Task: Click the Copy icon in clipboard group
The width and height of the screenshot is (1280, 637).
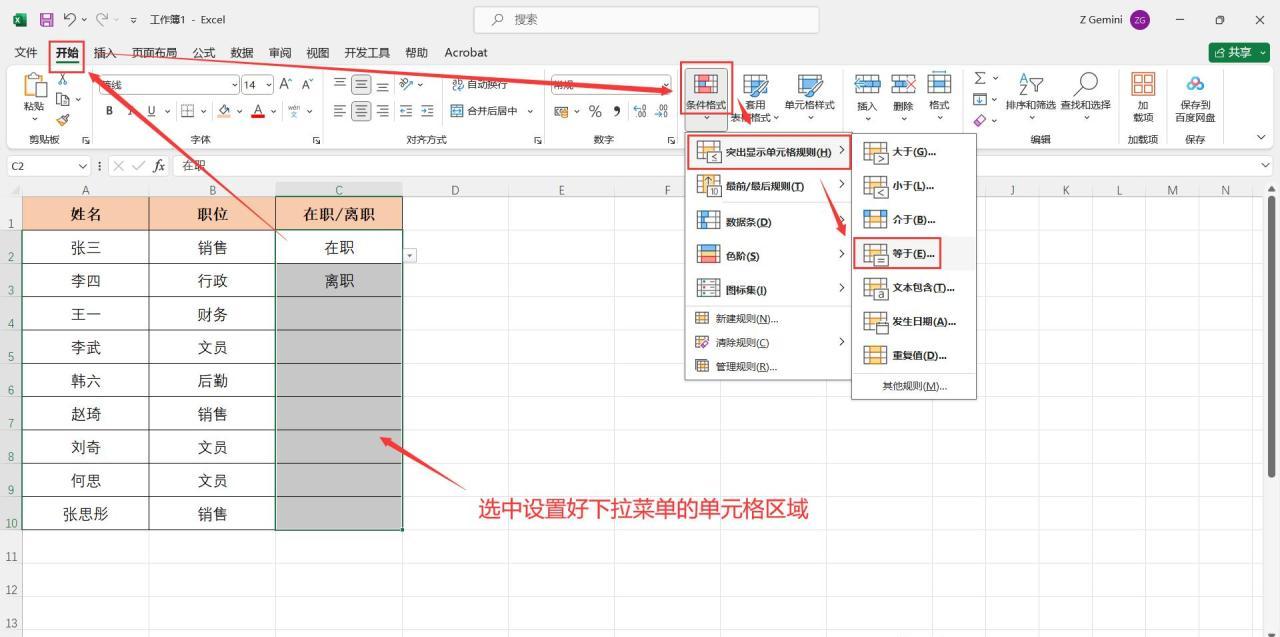Action: point(63,99)
